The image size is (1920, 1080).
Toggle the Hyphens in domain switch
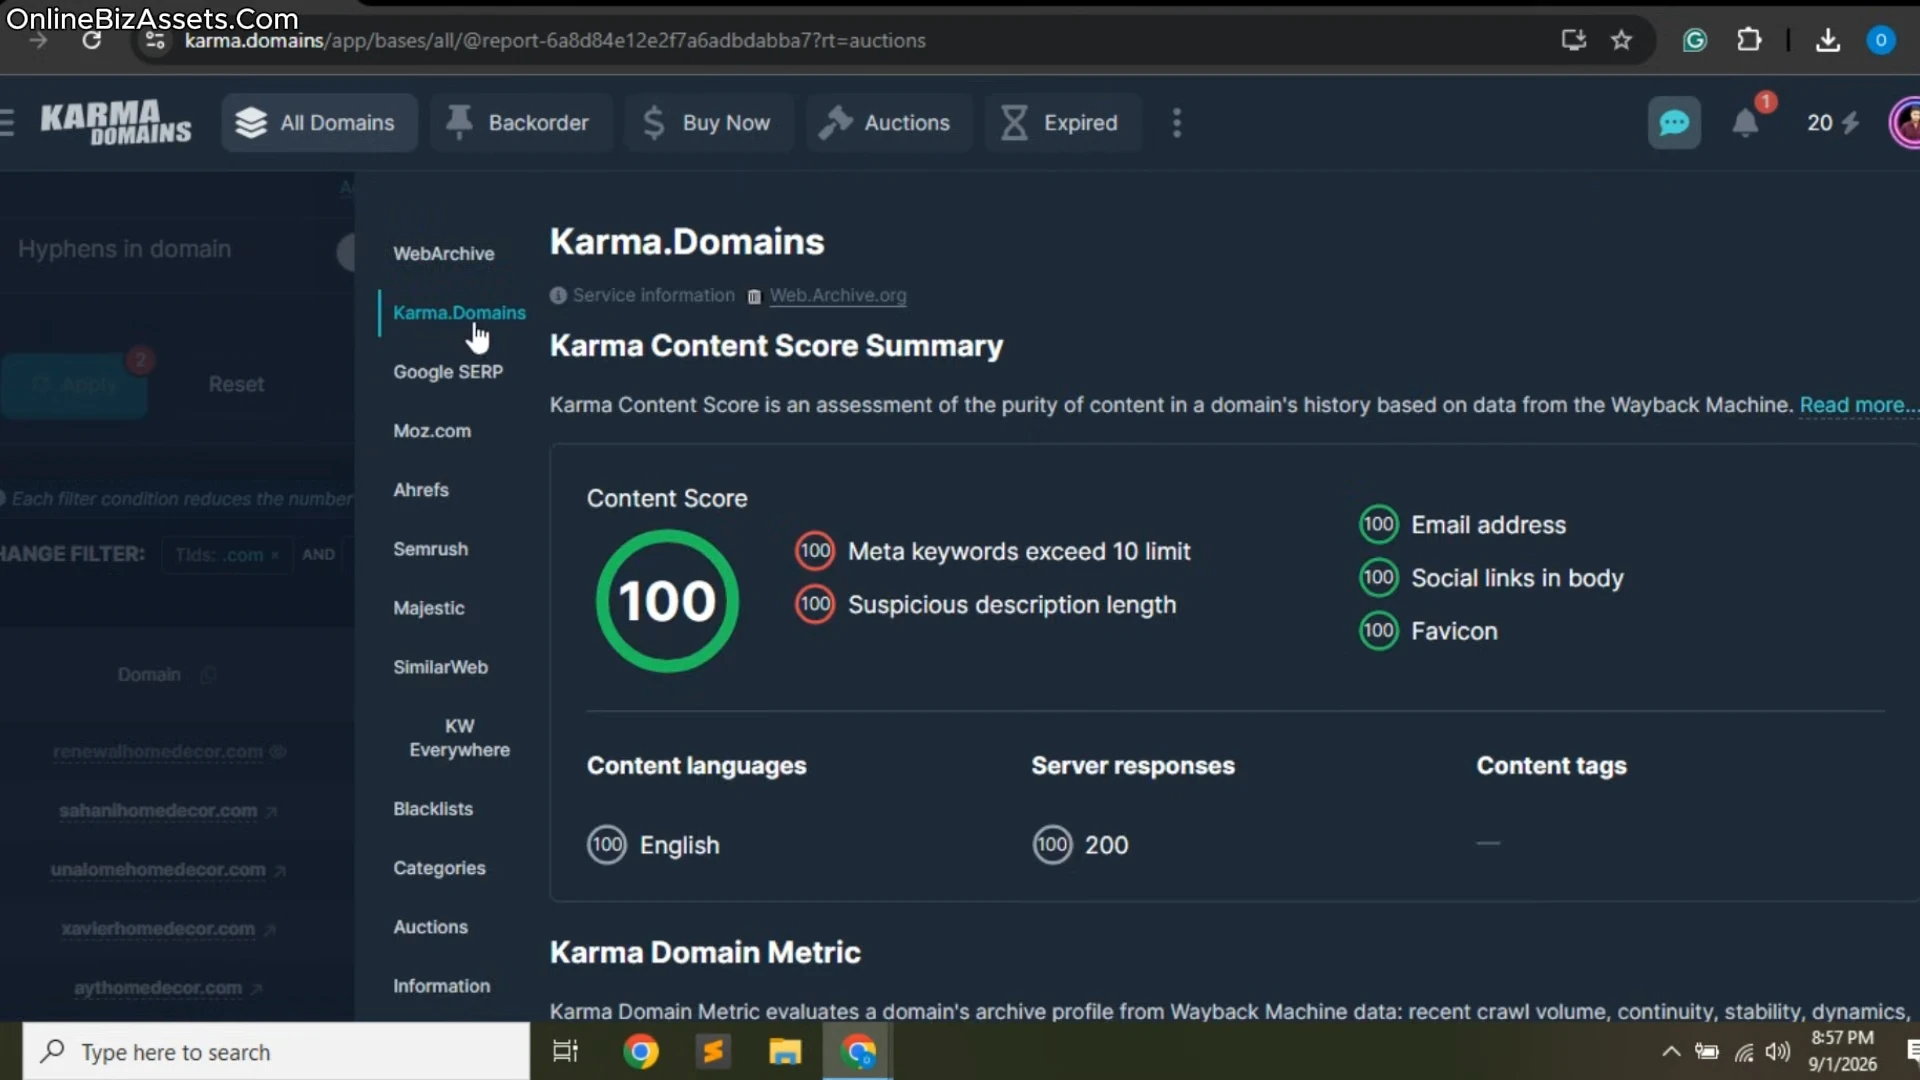(346, 252)
